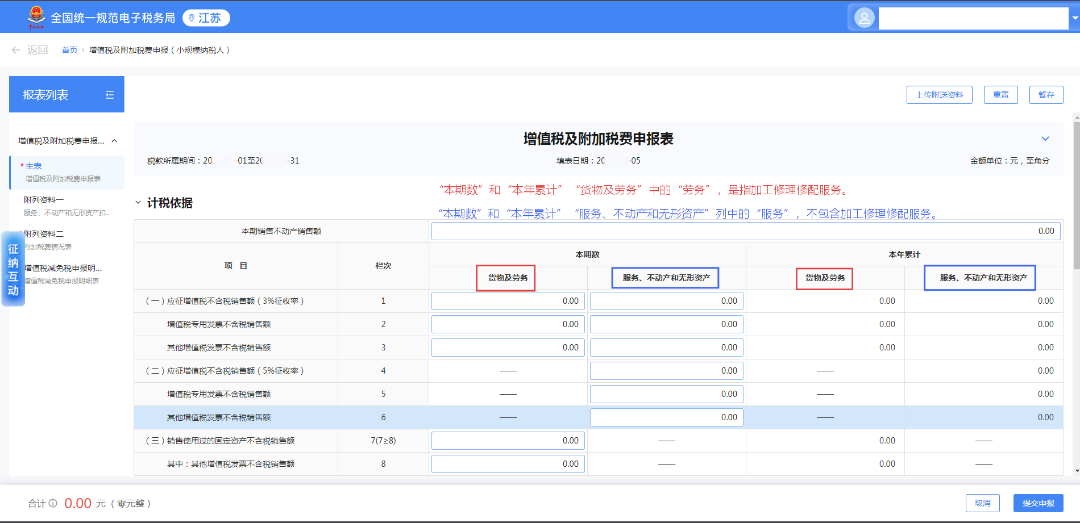Collapse the 报表列表 sidebar menu icon
This screenshot has height=523, width=1080.
110,95
